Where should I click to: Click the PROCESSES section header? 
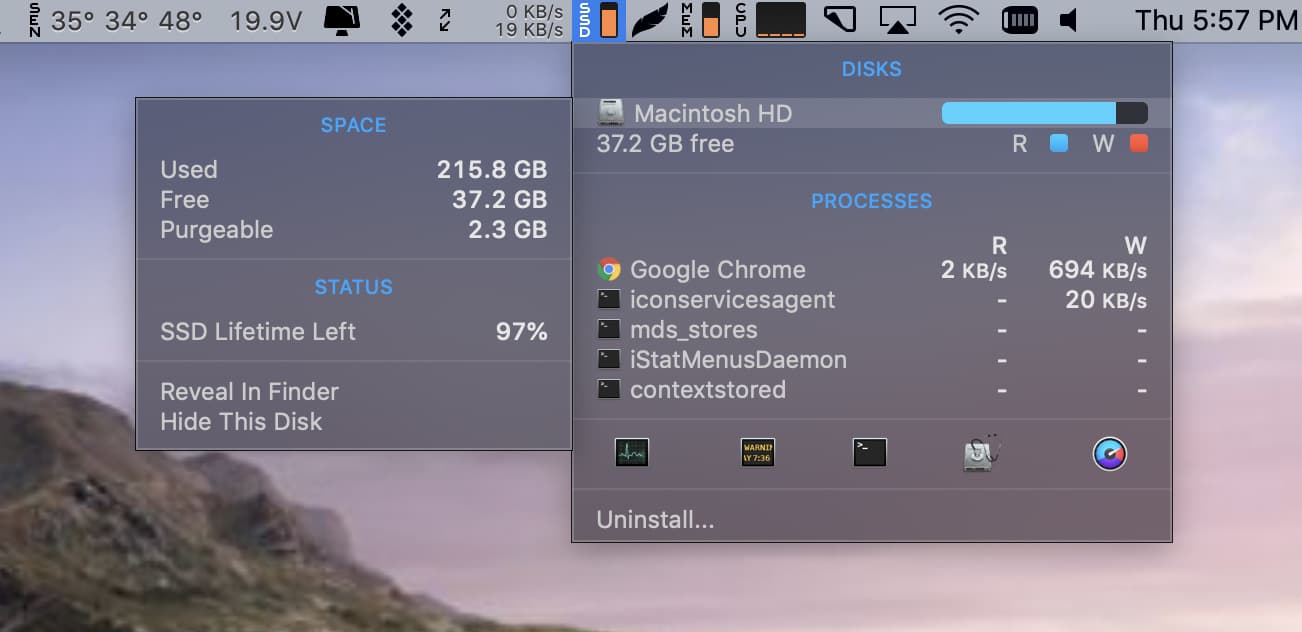[871, 201]
